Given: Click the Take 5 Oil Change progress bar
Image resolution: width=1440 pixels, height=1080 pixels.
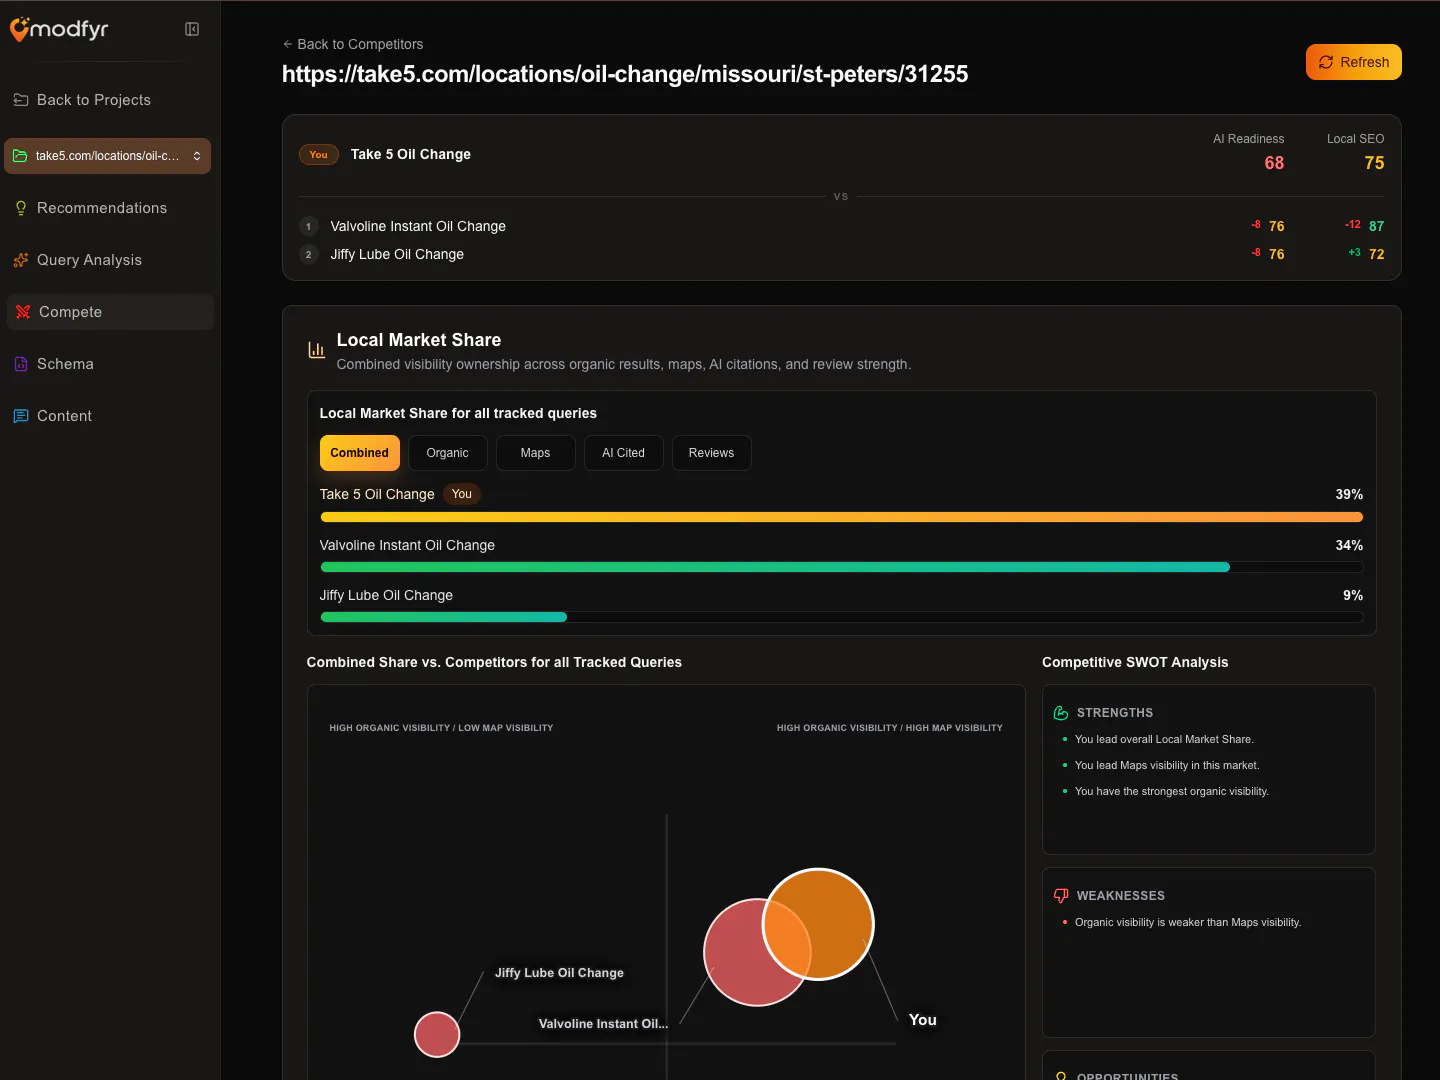Looking at the screenshot, I should click(x=841, y=517).
